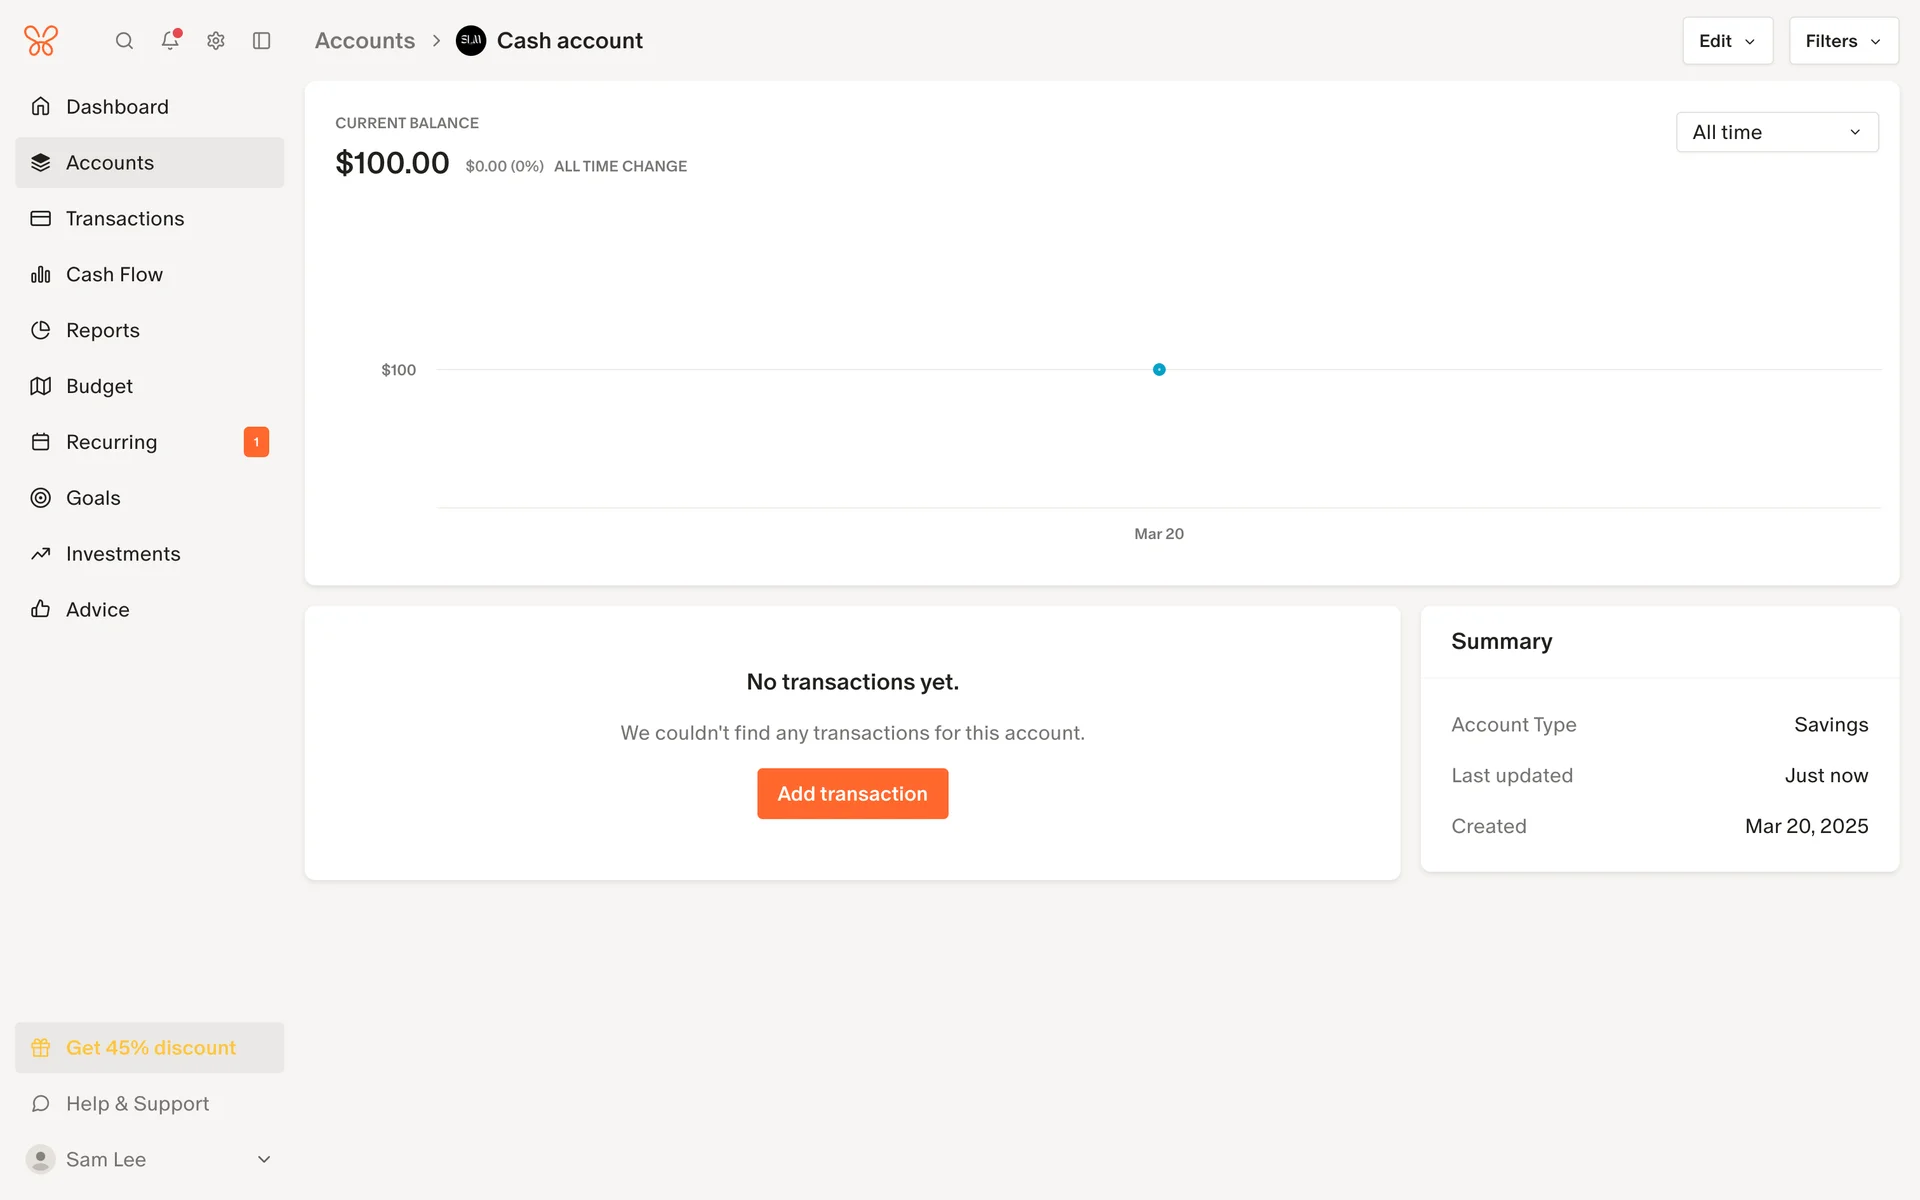The image size is (1920, 1200).
Task: Expand the All time period selector
Action: click(1776, 132)
